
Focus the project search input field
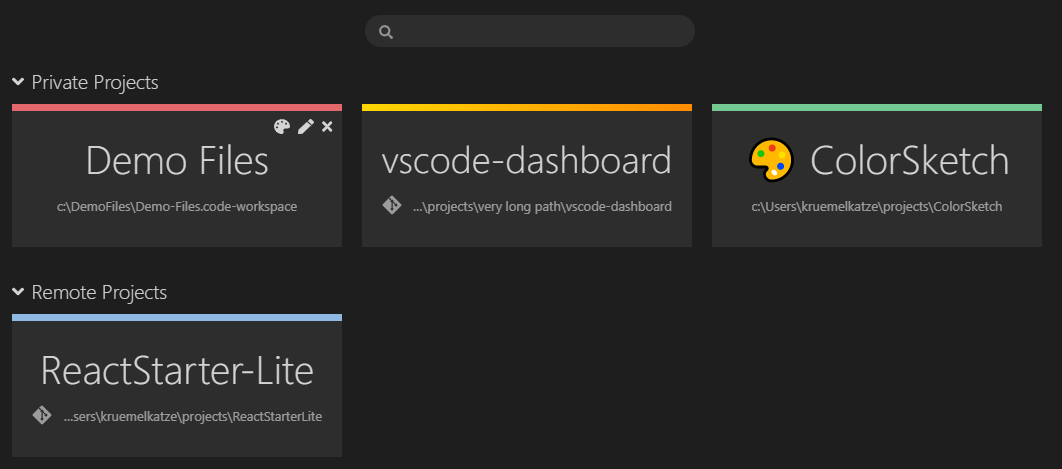click(530, 31)
